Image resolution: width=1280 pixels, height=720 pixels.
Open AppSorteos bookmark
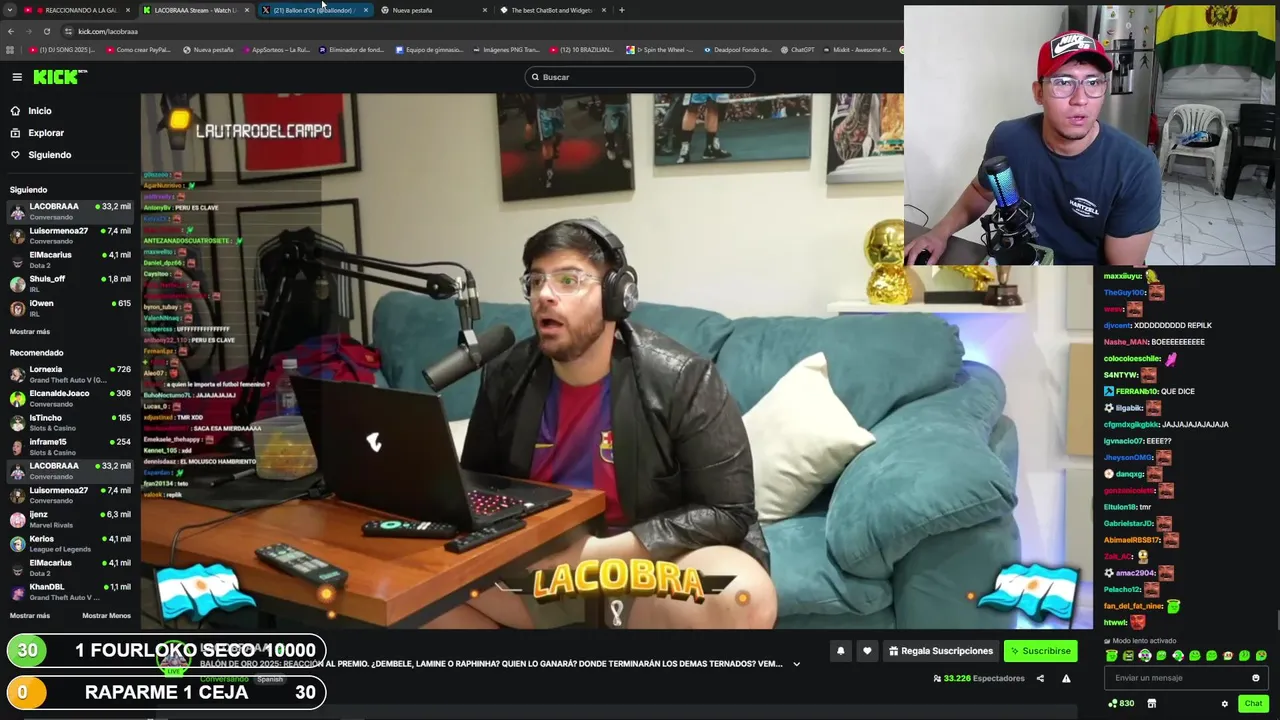point(276,50)
